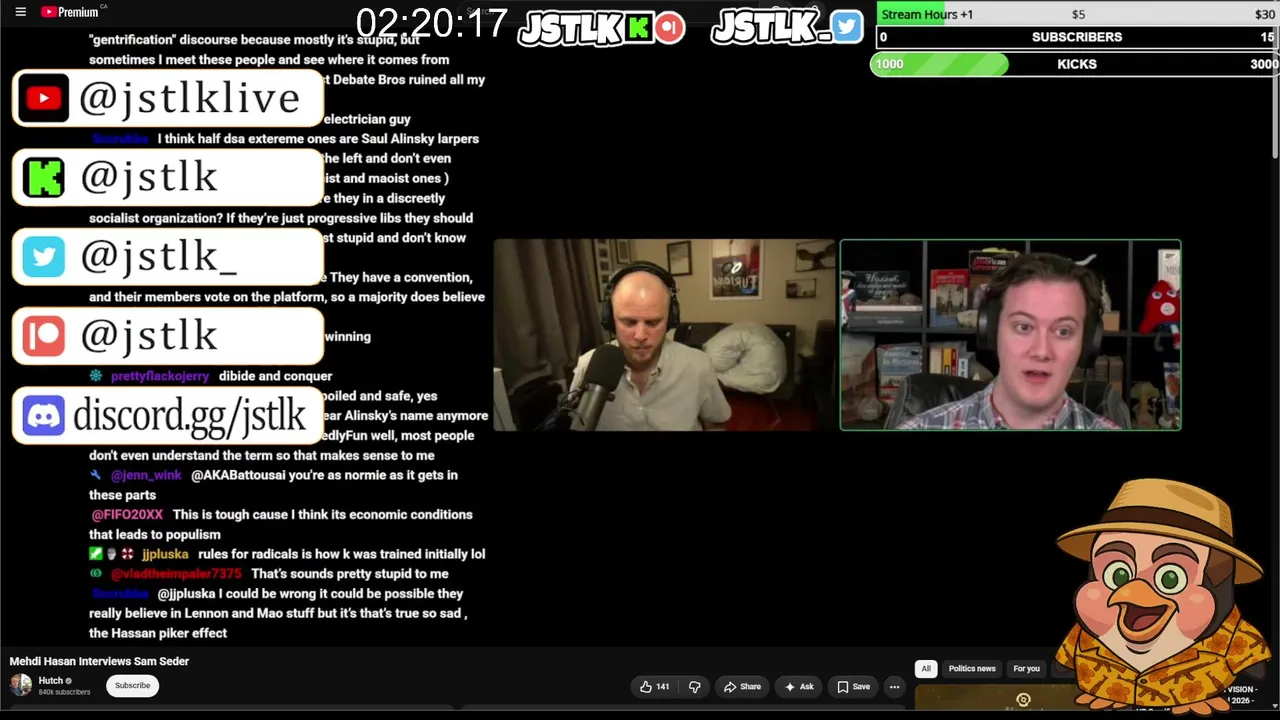Screen dimensions: 1280x720
Task: Click chat username '@FIFO20XX'
Action: (127, 515)
